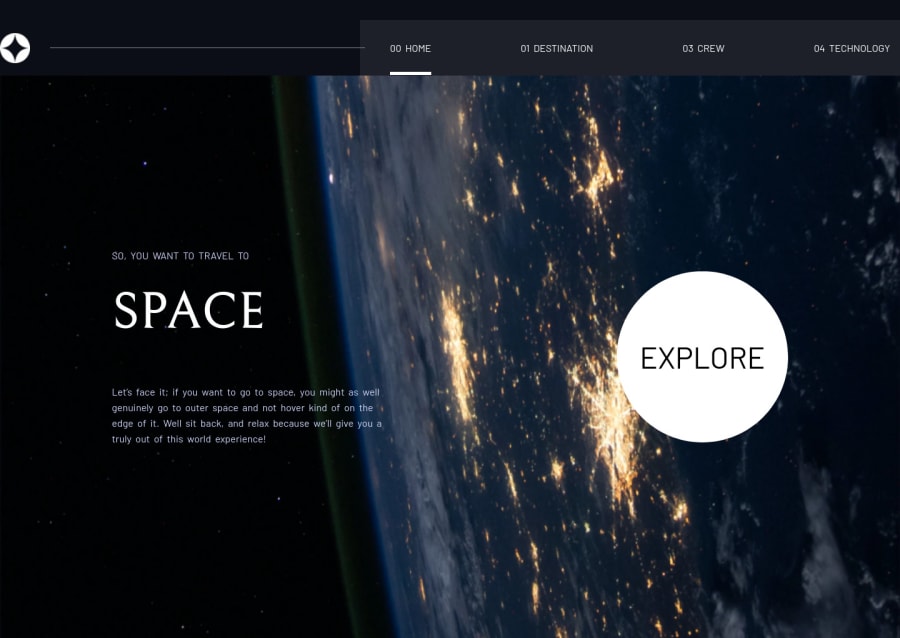Click the 'Let's face it' paragraph
This screenshot has width=900, height=638.
click(x=247, y=416)
